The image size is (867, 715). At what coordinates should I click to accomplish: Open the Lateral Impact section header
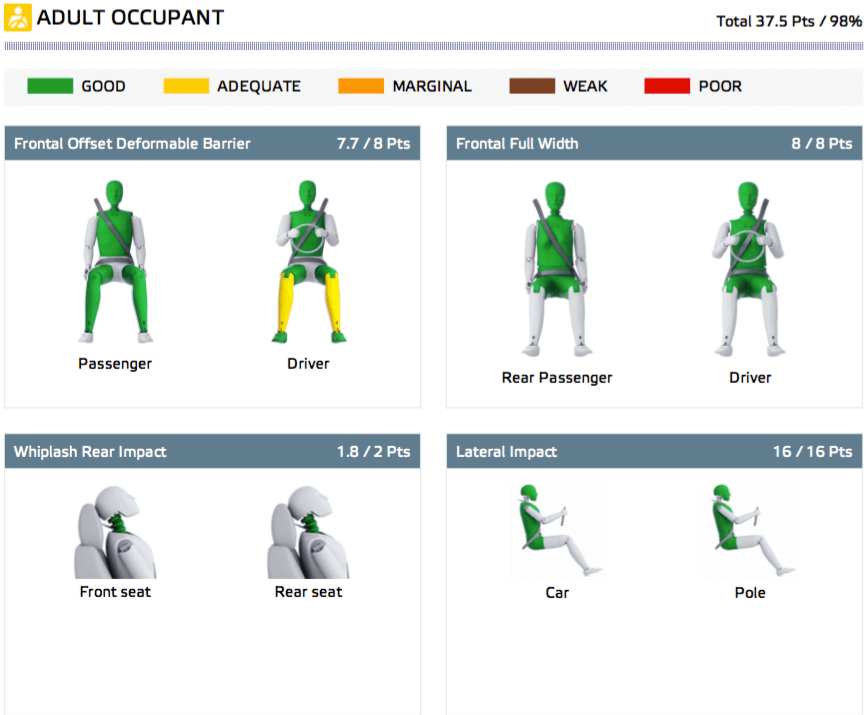click(506, 452)
